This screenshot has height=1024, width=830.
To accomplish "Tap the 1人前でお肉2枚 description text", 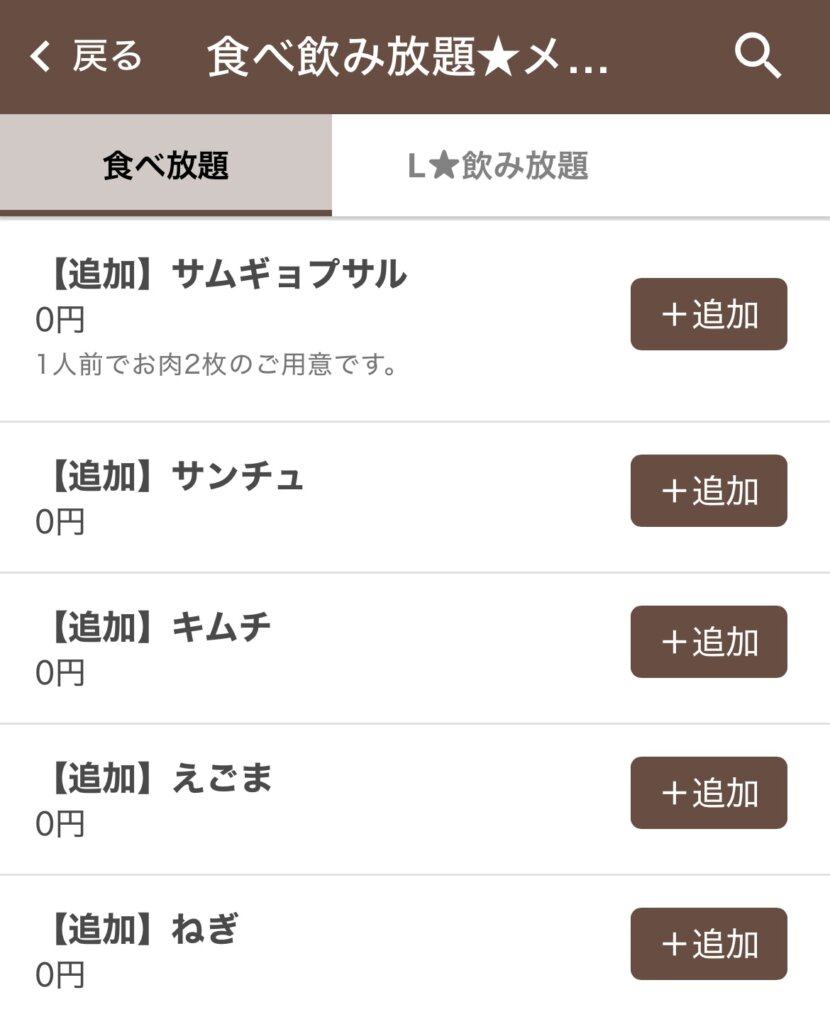I will [217, 365].
